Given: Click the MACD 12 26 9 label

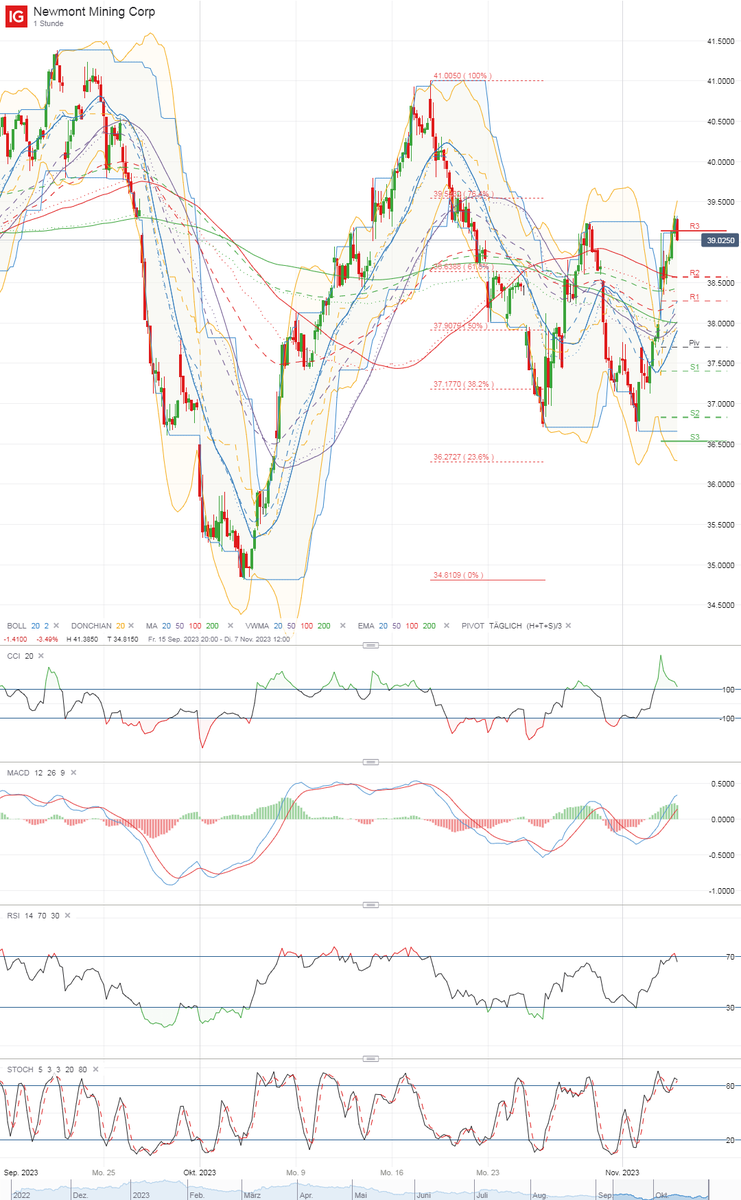Looking at the screenshot, I should 35,773.
